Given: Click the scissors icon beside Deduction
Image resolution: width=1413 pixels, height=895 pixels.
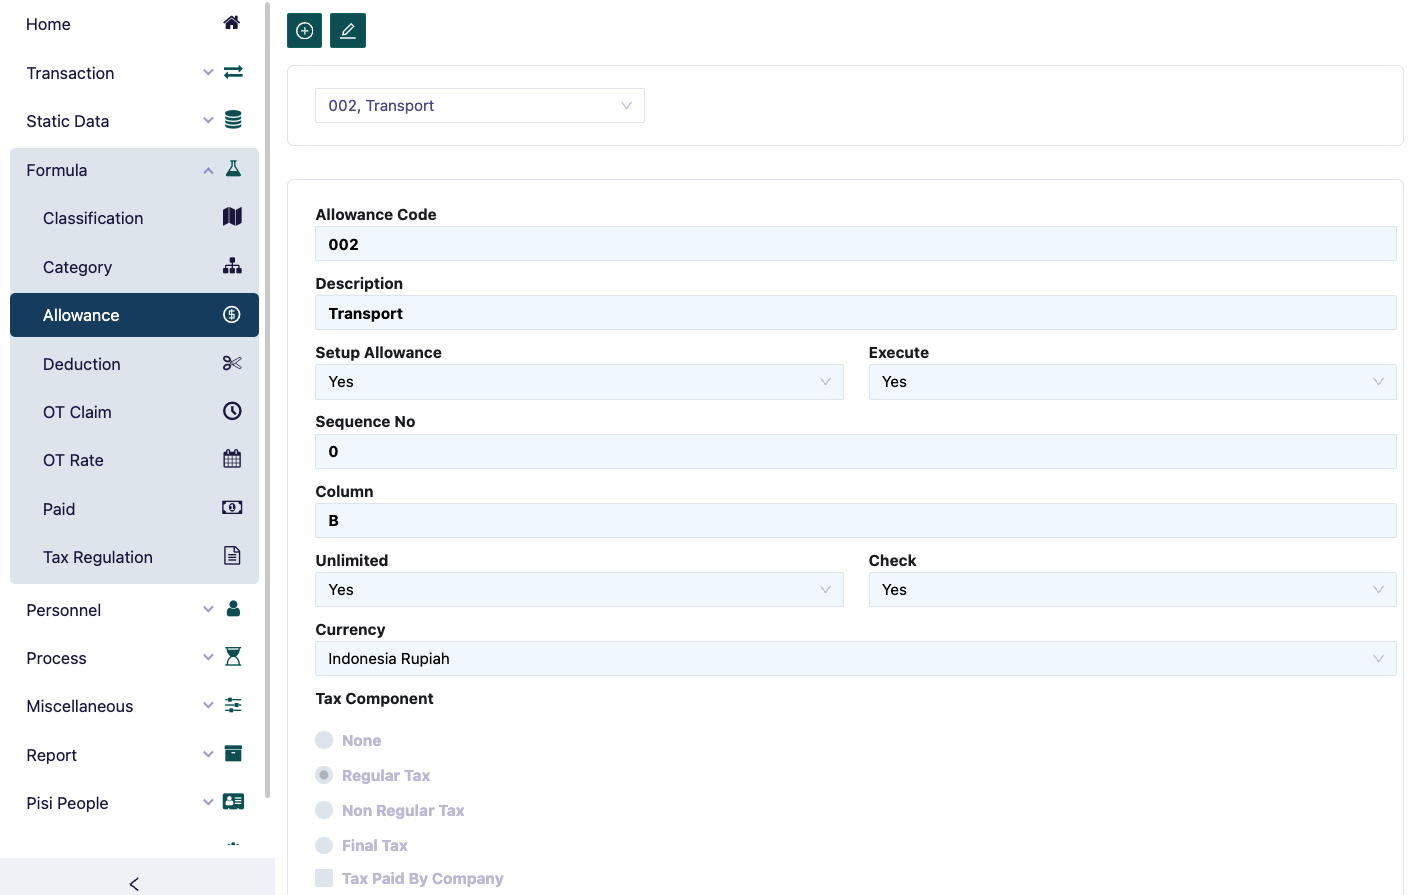Looking at the screenshot, I should (232, 362).
